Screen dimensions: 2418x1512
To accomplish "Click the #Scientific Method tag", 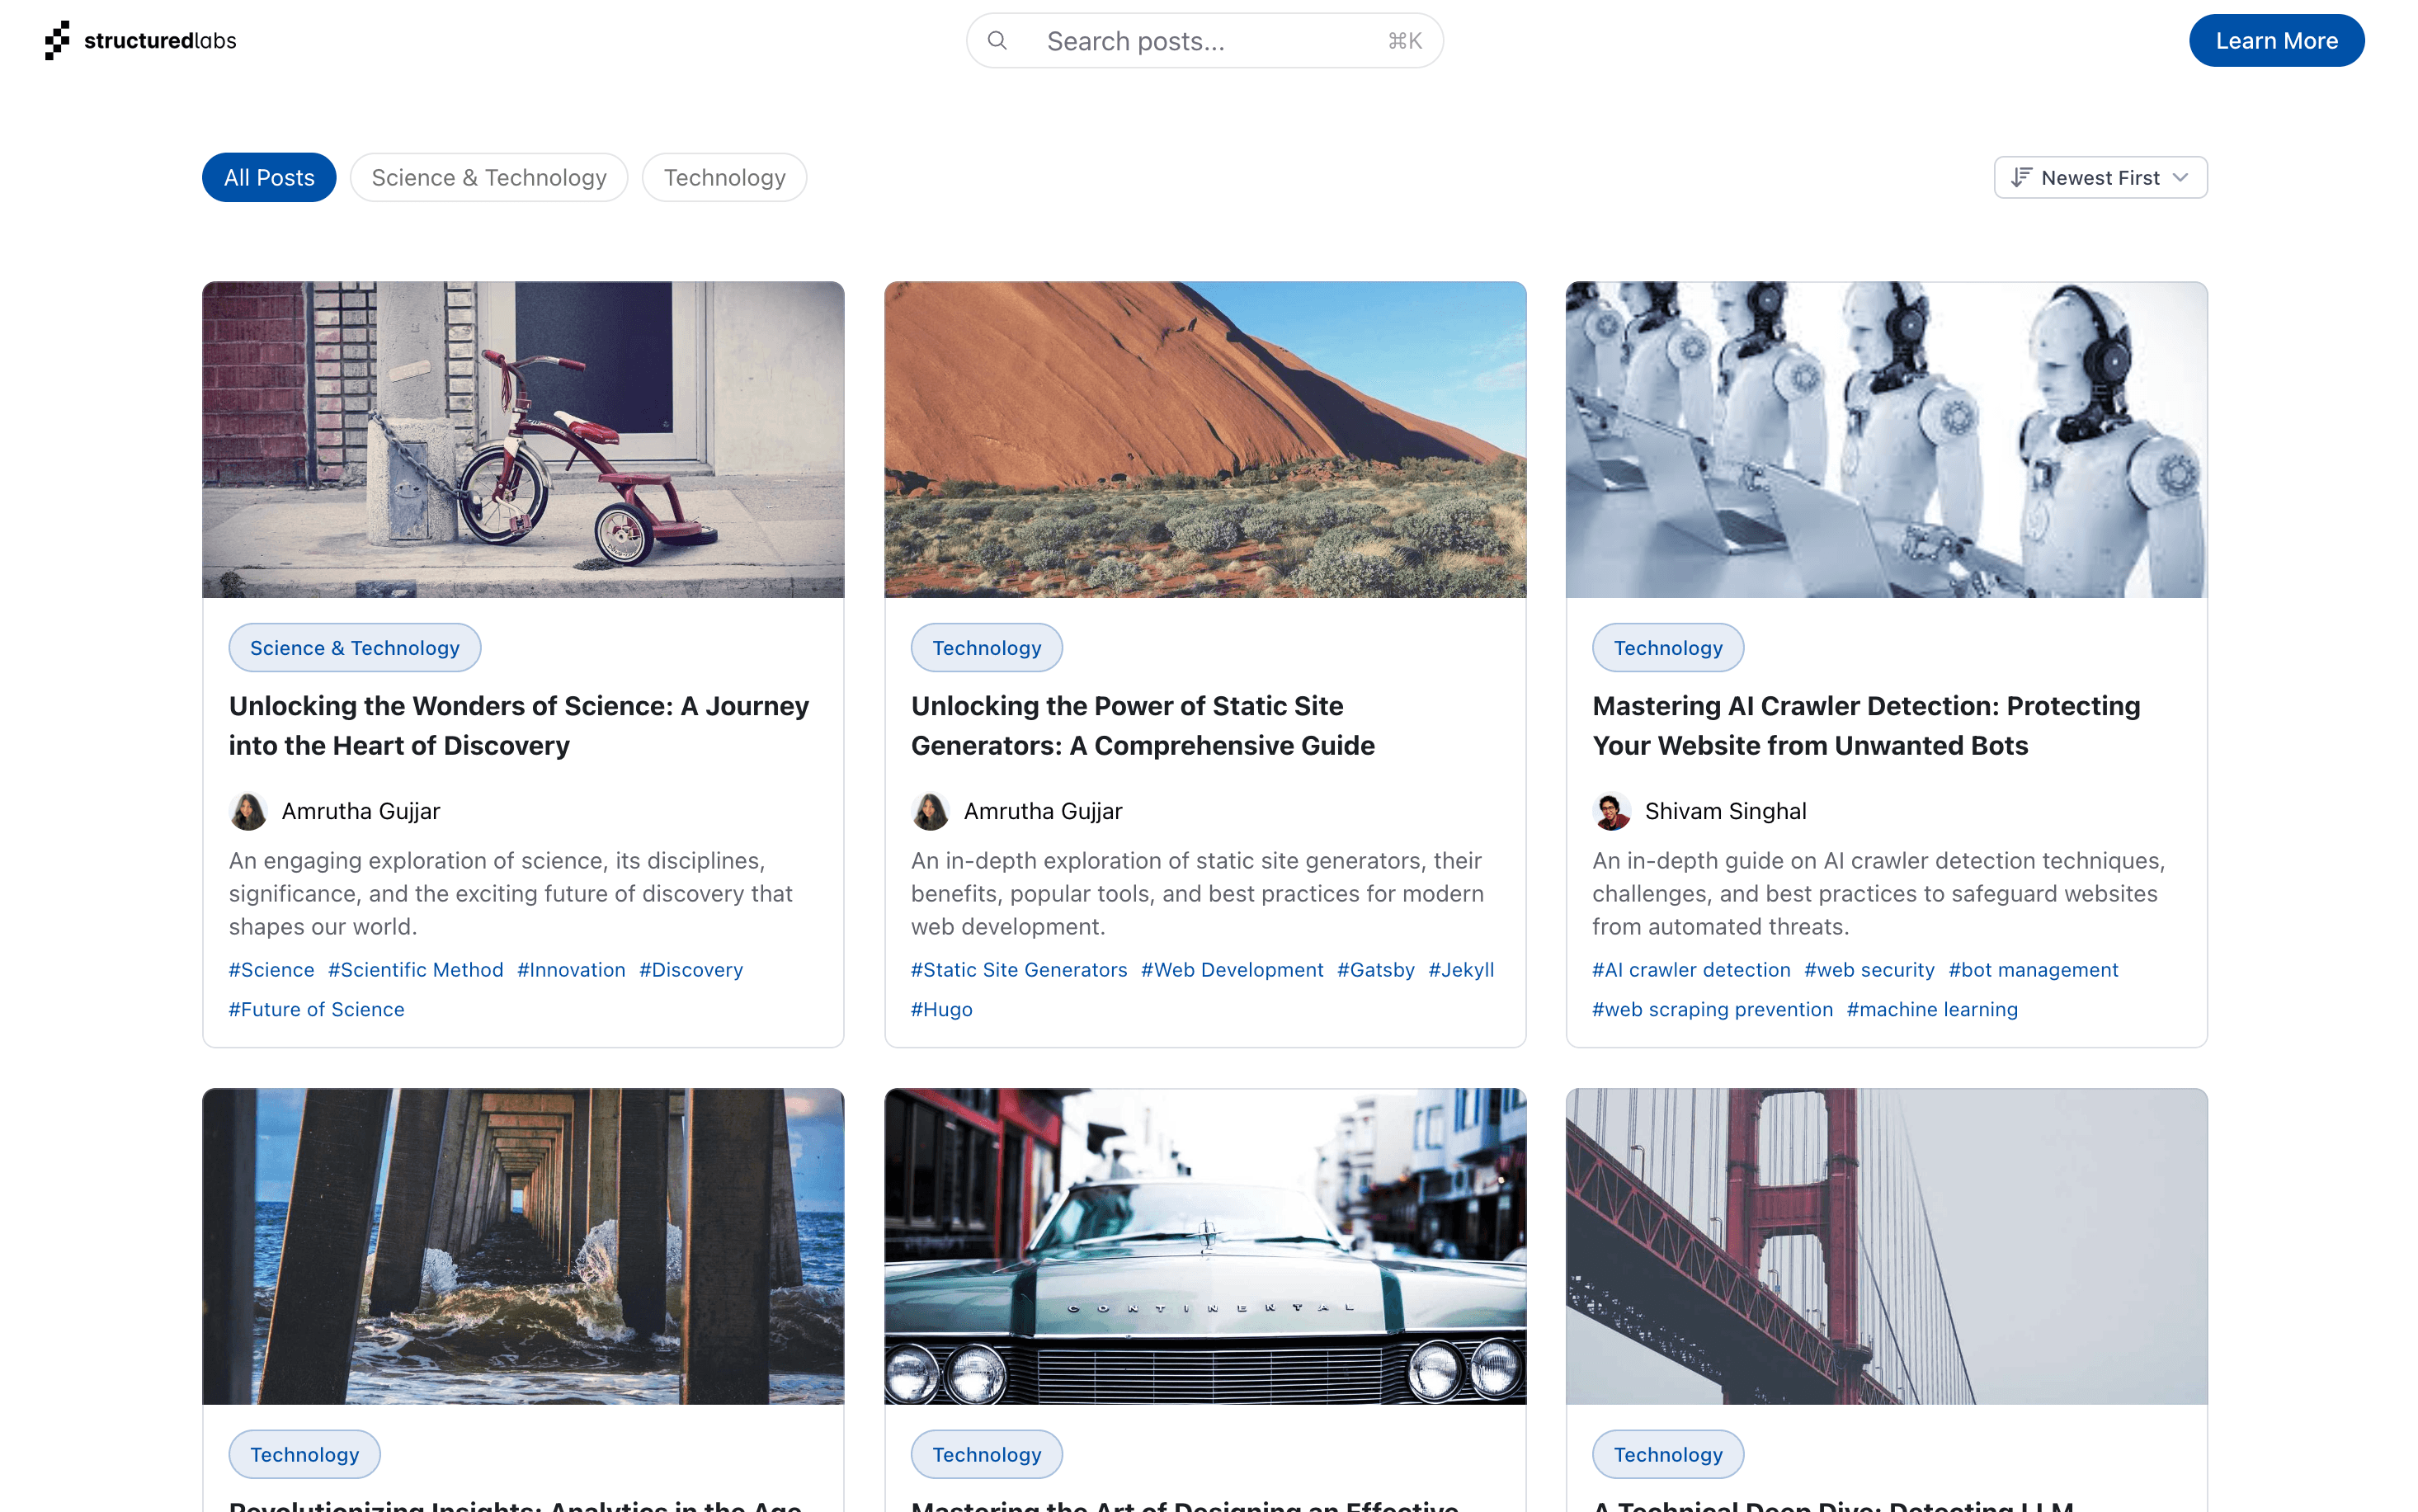I will click(x=416, y=970).
